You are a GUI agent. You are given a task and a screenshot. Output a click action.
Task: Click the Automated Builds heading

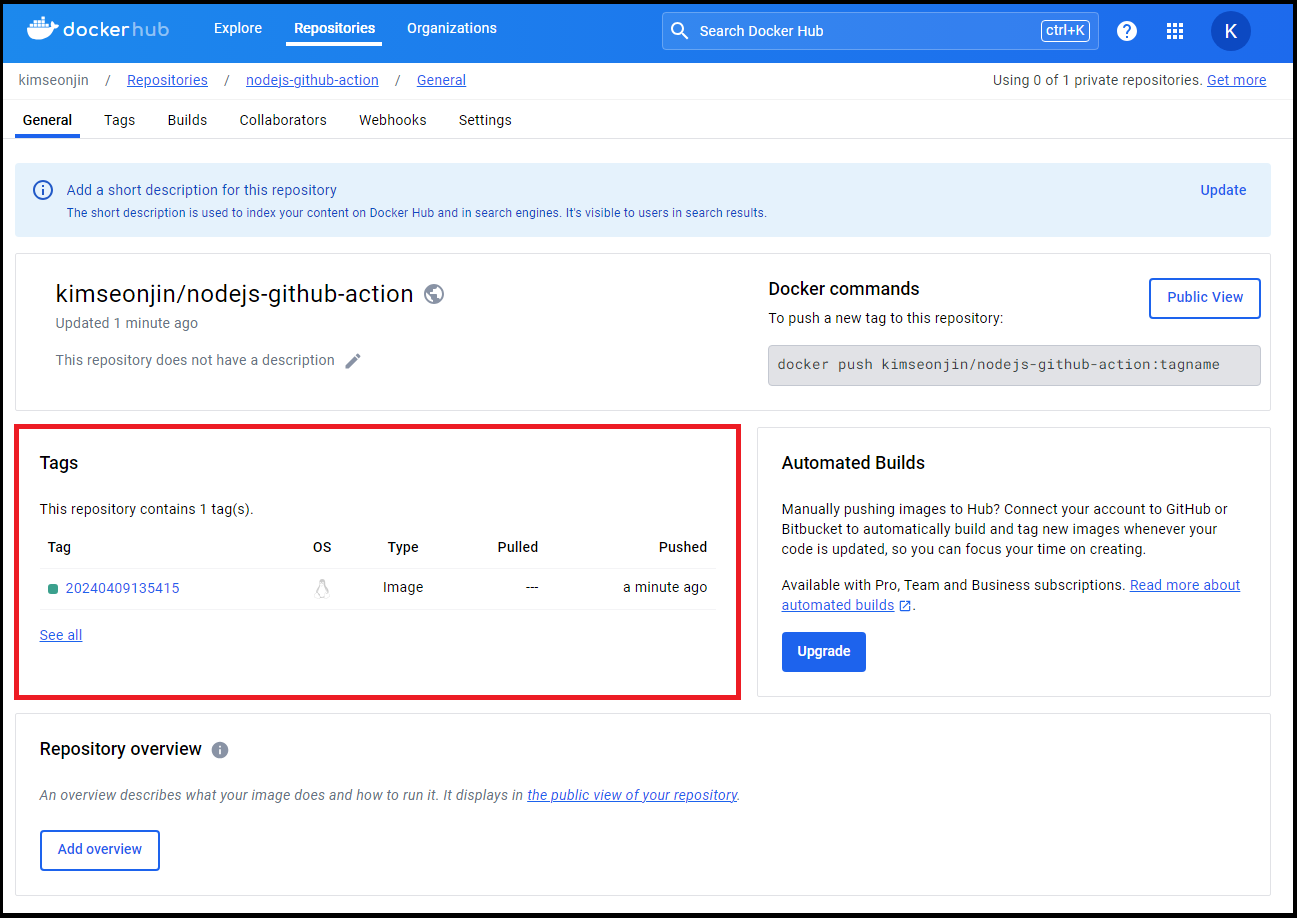(853, 463)
